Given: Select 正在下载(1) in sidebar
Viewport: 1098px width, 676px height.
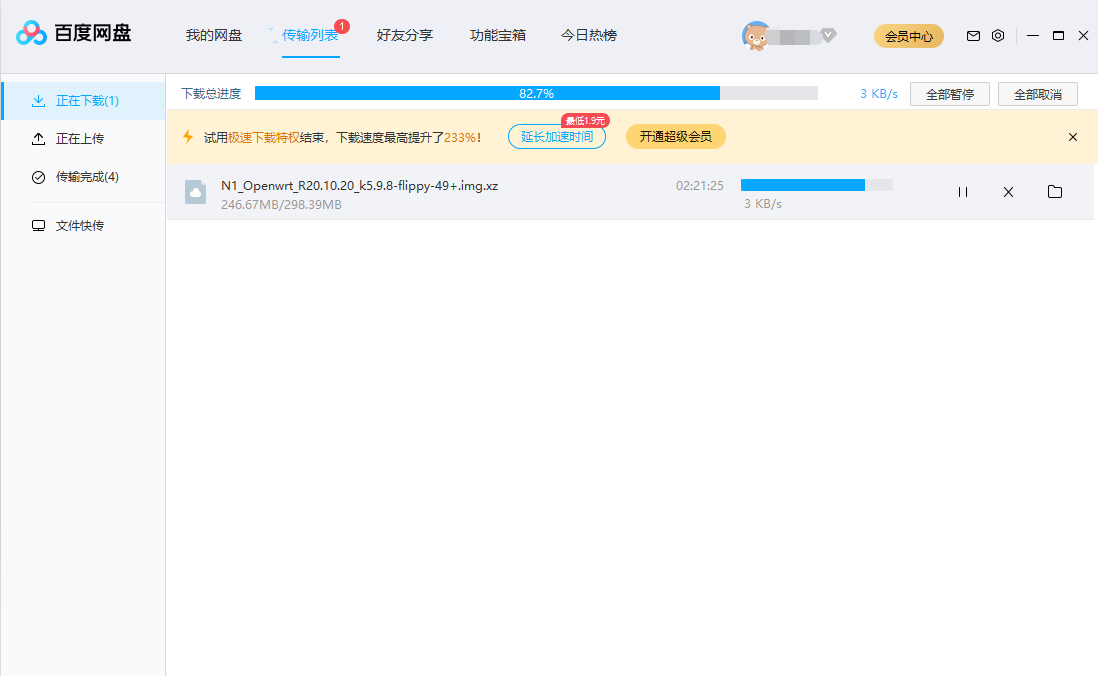Looking at the screenshot, I should click(84, 101).
